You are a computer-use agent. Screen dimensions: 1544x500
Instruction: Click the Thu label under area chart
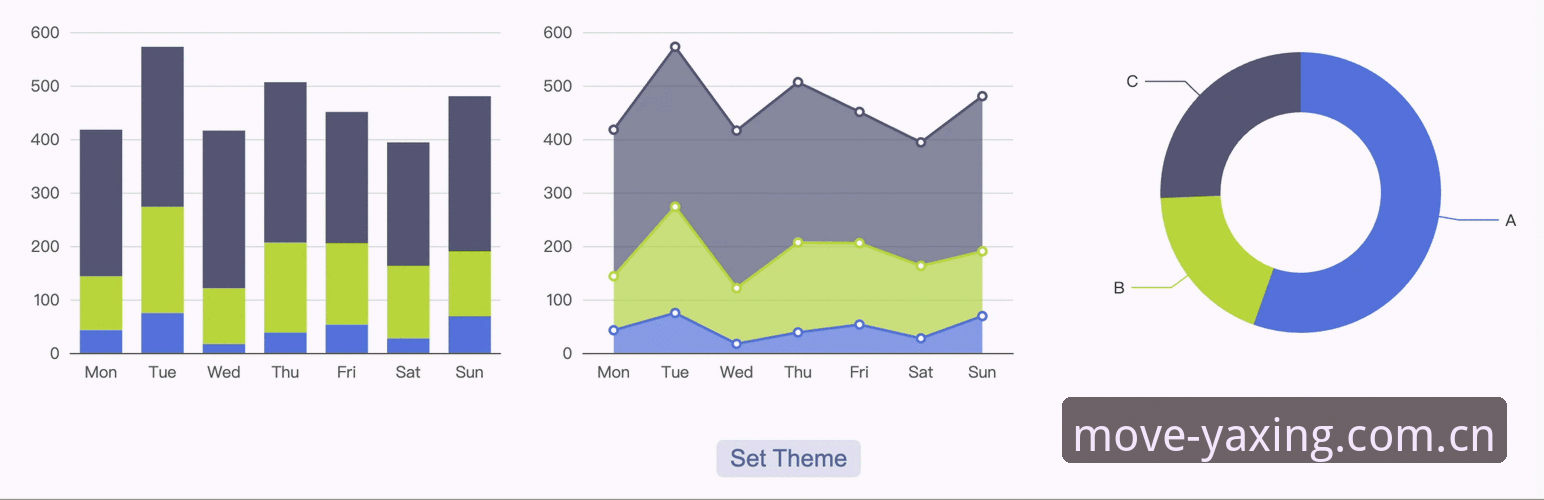[798, 372]
